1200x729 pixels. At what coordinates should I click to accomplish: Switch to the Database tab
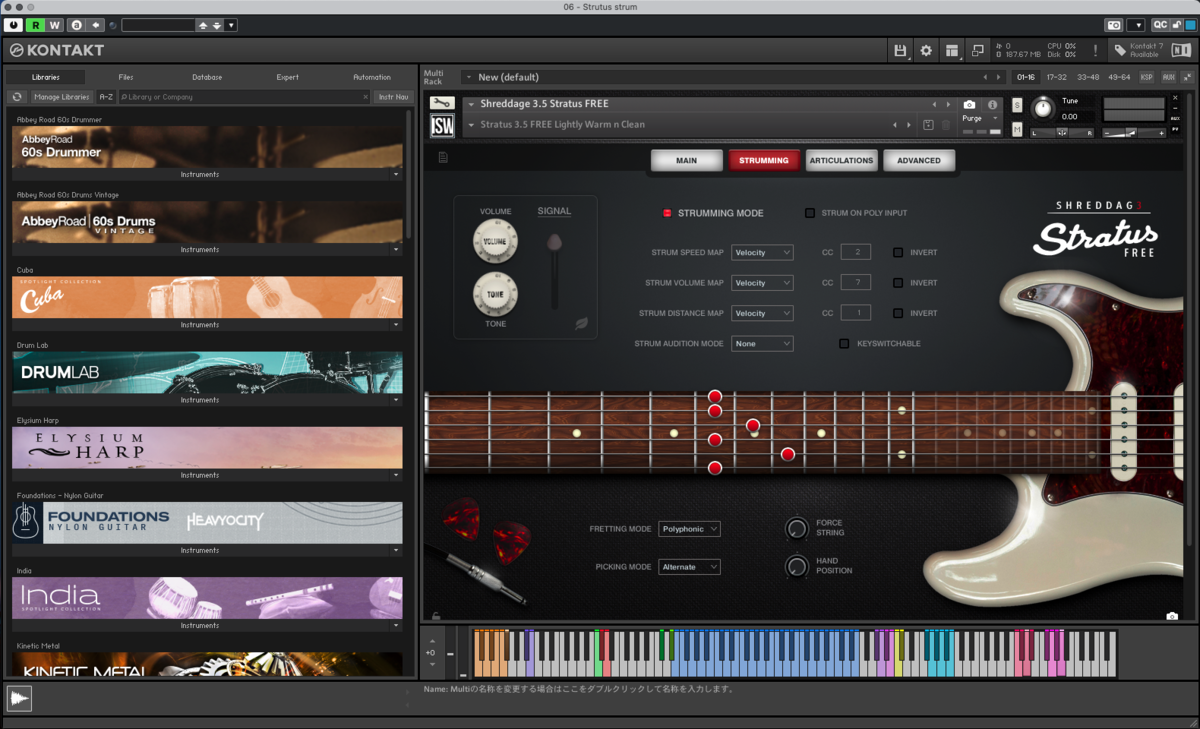point(207,77)
